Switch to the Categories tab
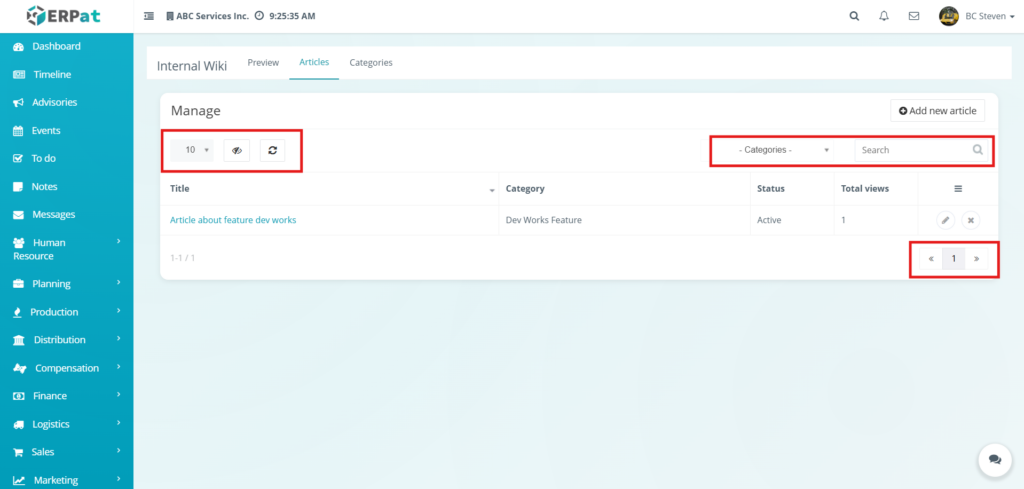The height and width of the screenshot is (489, 1024). point(370,63)
